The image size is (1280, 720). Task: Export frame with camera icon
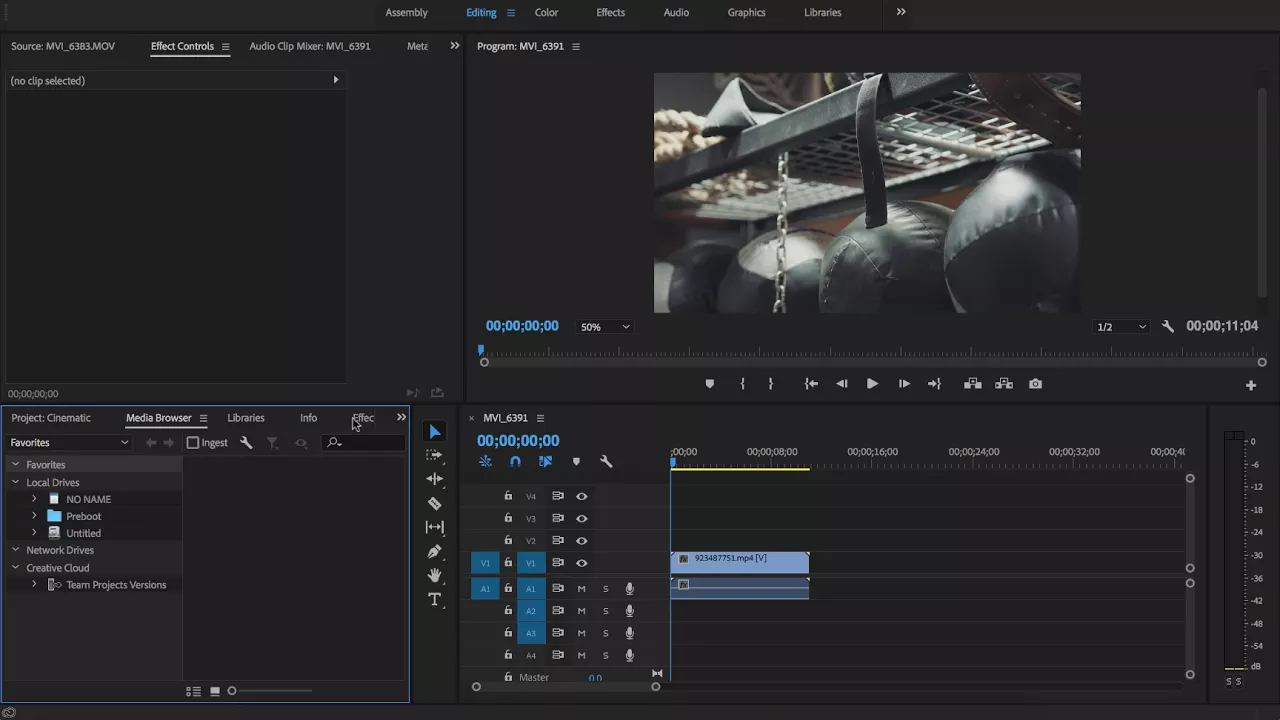pyautogui.click(x=1035, y=384)
